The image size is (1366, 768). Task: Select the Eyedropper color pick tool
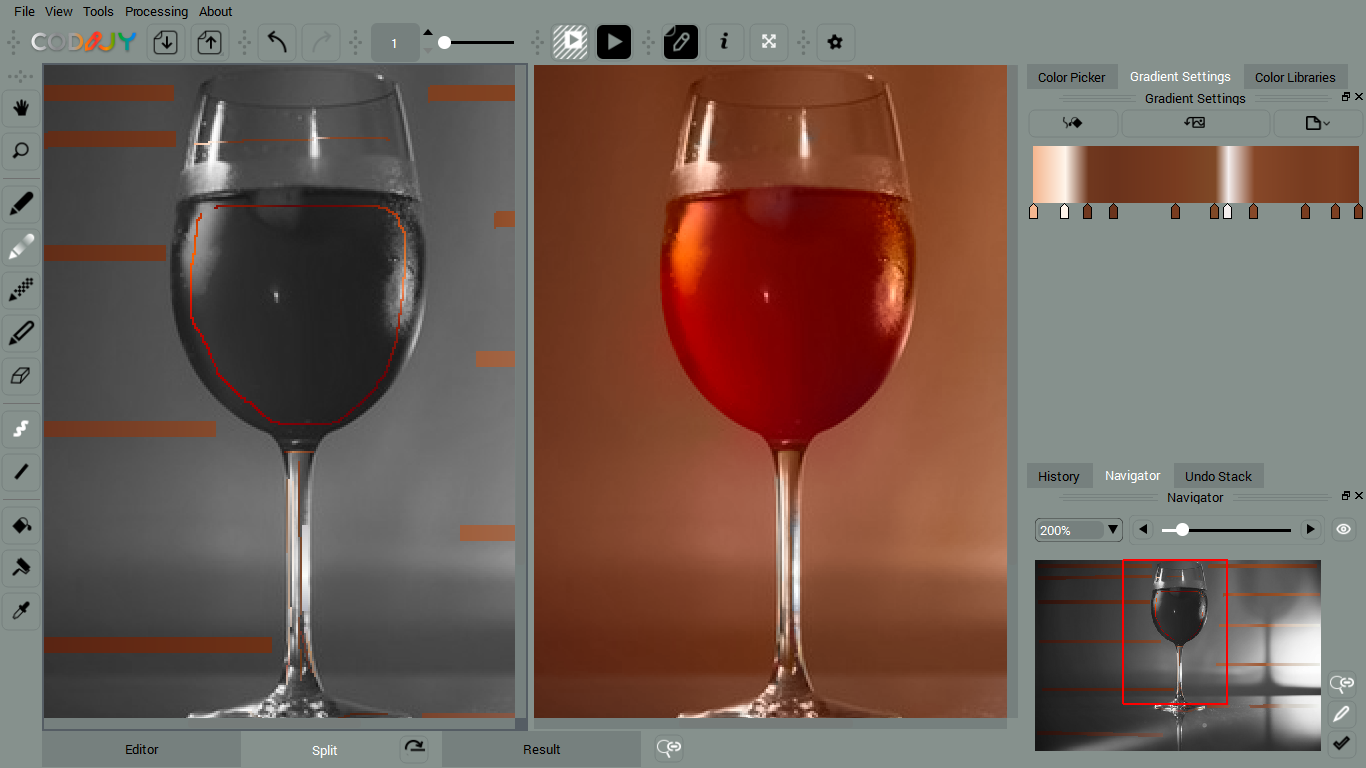(x=21, y=610)
